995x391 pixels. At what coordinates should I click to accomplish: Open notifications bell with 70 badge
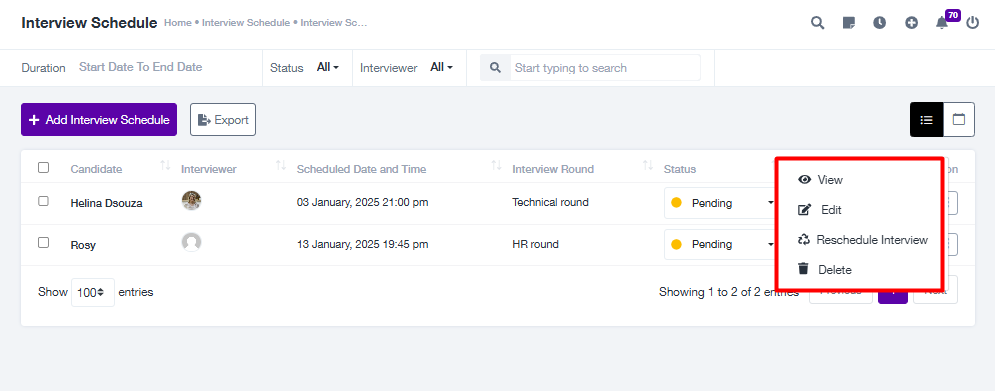coord(942,23)
